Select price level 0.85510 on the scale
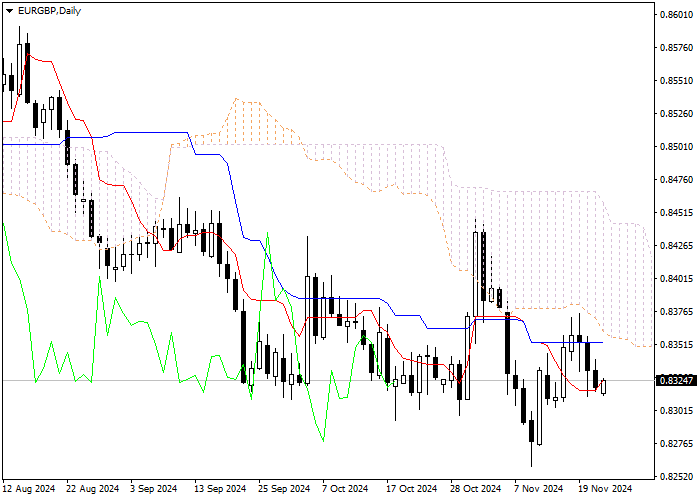Viewport: 700px width, 500px height. (677, 81)
